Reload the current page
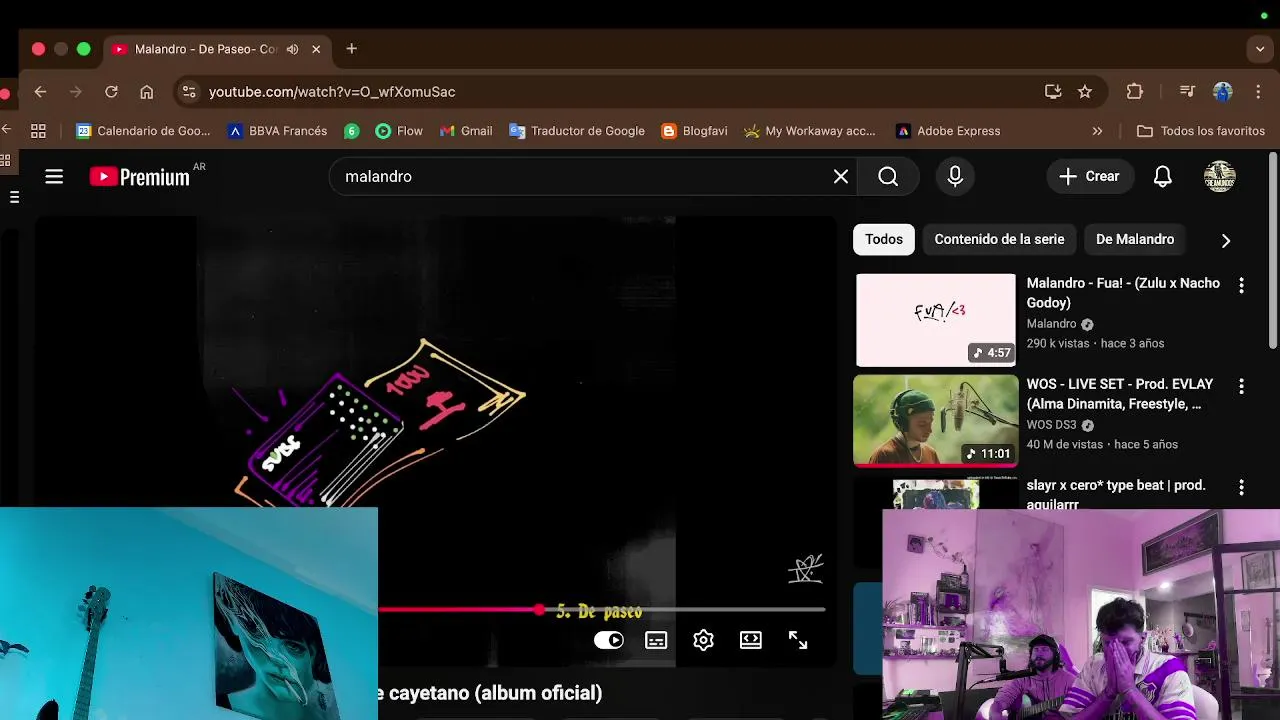Viewport: 1280px width, 720px height. point(111,92)
